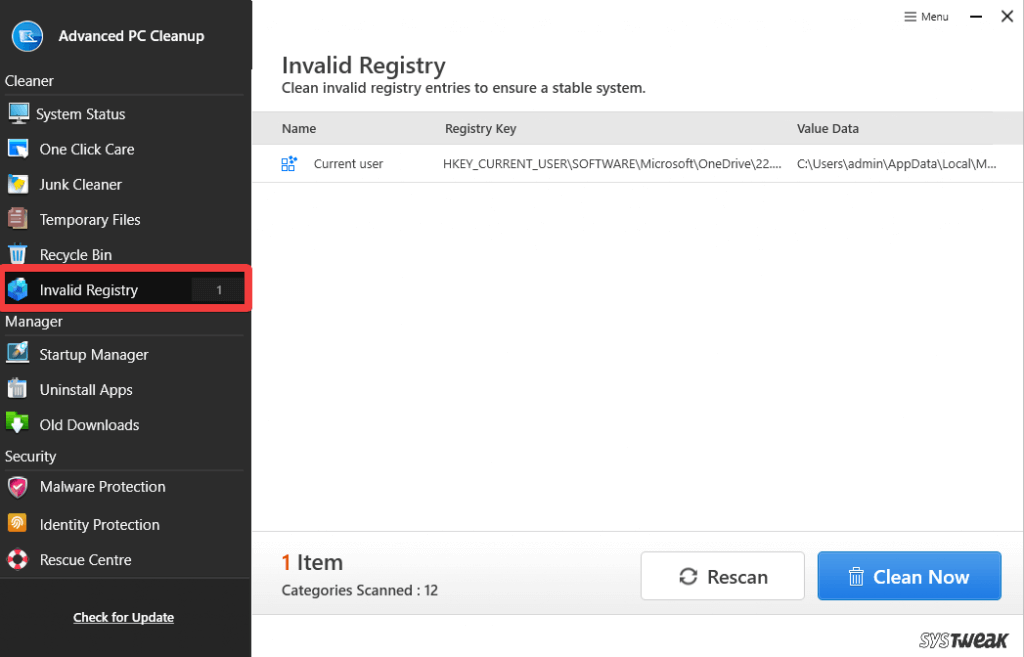Image resolution: width=1024 pixels, height=657 pixels.
Task: Sort by the Registry Key column header
Action: 481,129
